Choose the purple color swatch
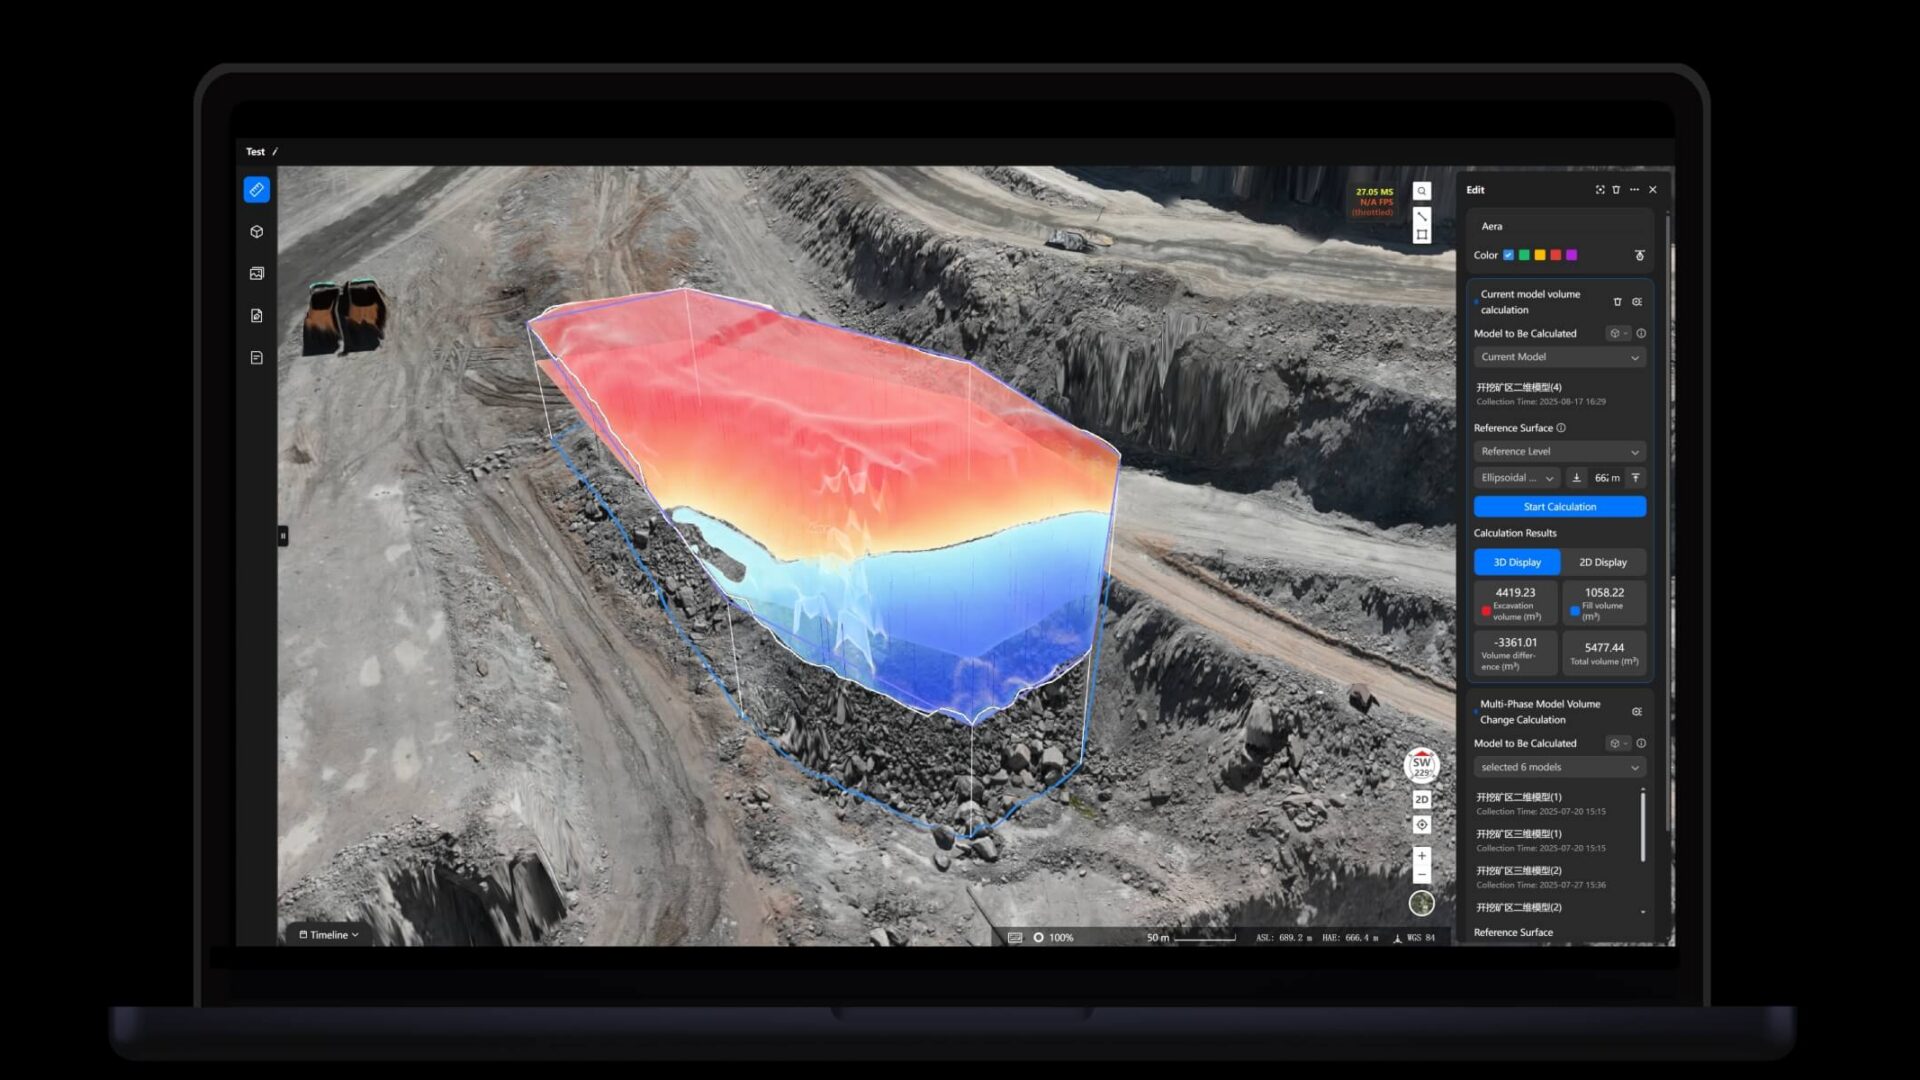The width and height of the screenshot is (1920, 1080). pos(1571,255)
